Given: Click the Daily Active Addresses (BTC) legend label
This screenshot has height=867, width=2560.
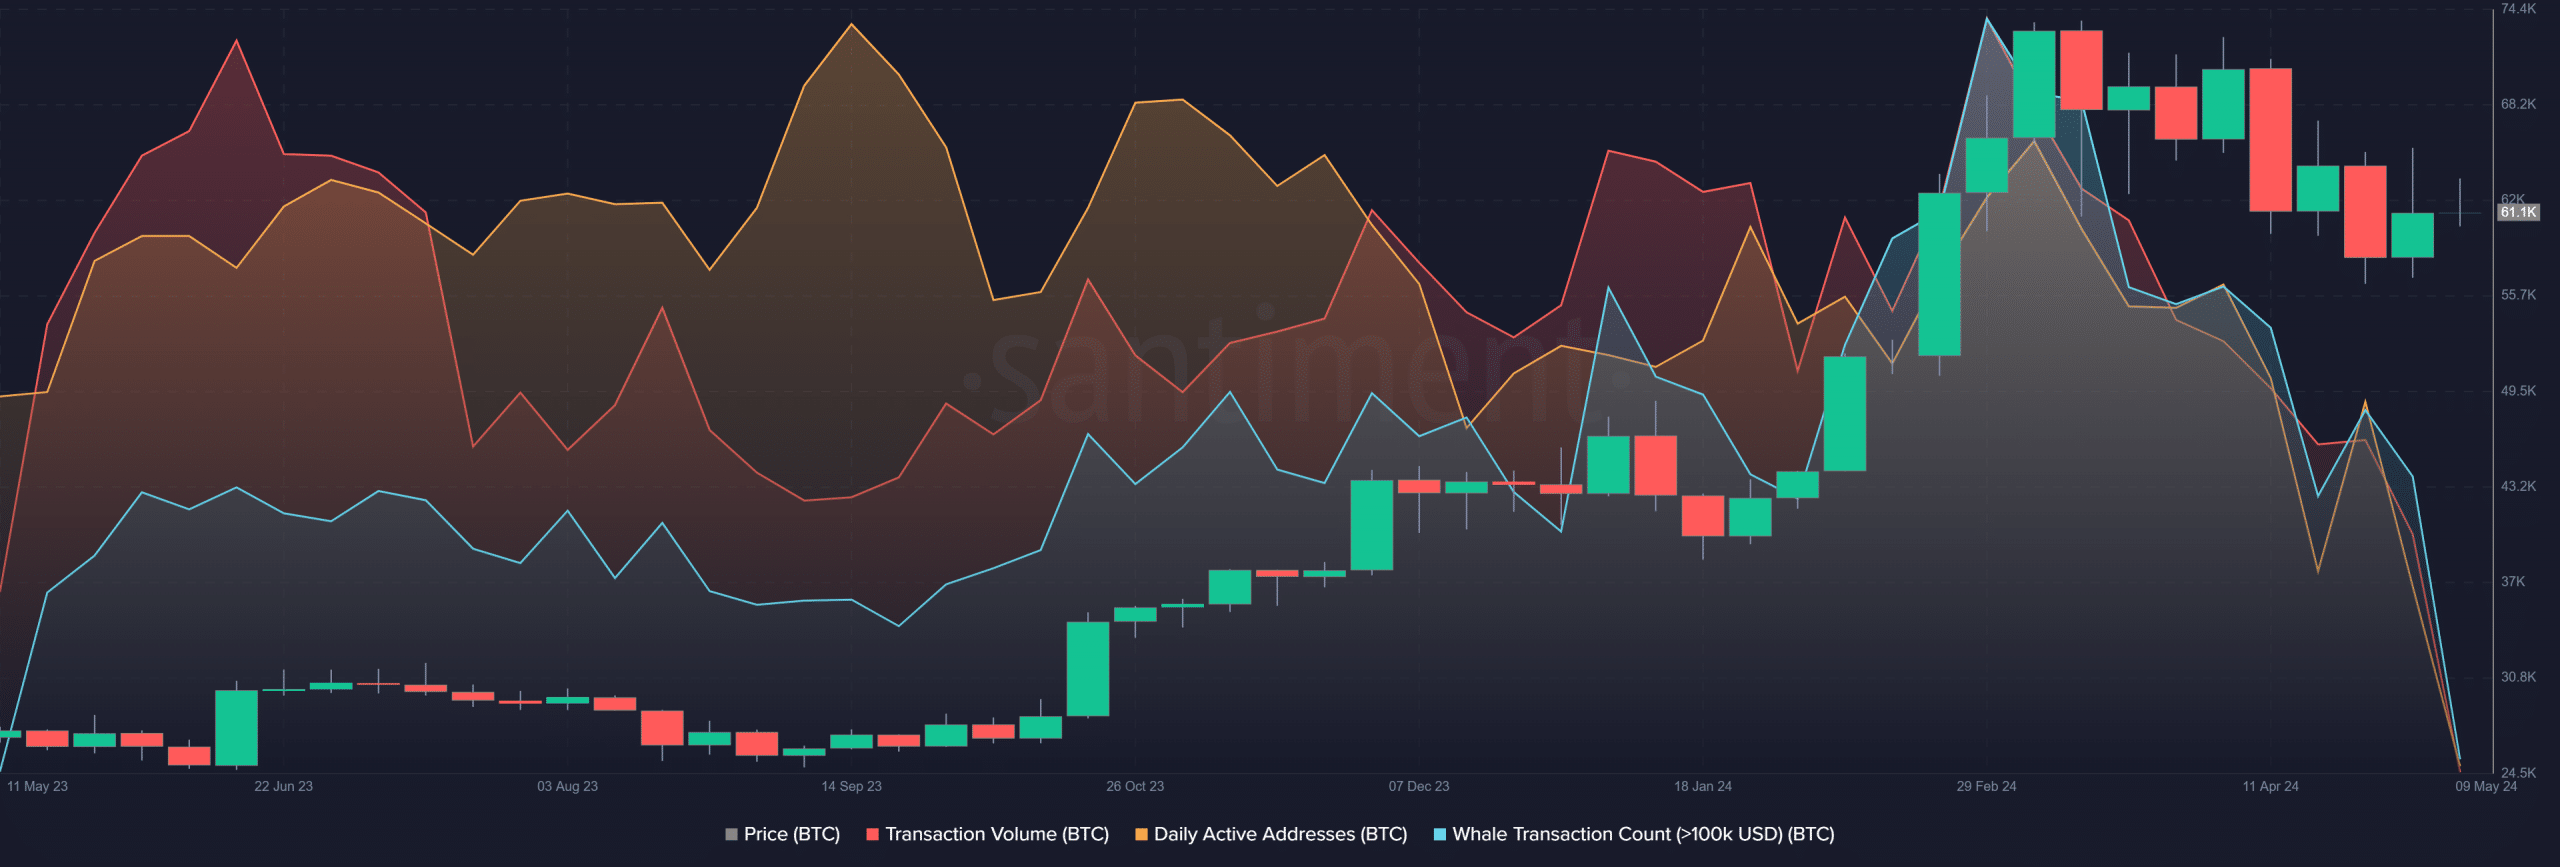Looking at the screenshot, I should pos(1280,834).
